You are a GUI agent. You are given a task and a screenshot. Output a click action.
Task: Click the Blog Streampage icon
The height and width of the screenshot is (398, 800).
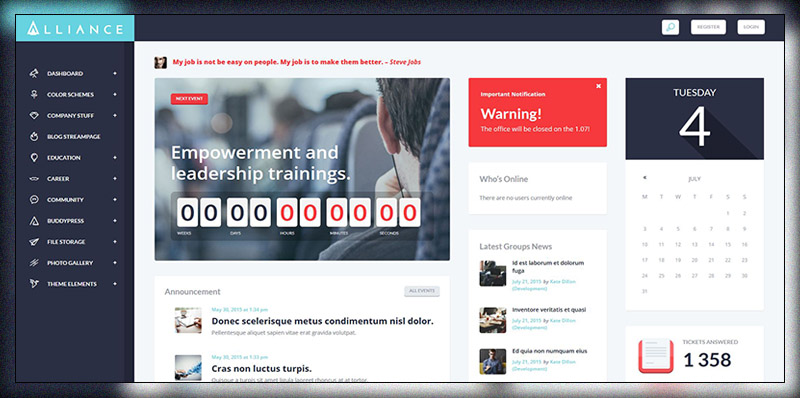coord(34,136)
